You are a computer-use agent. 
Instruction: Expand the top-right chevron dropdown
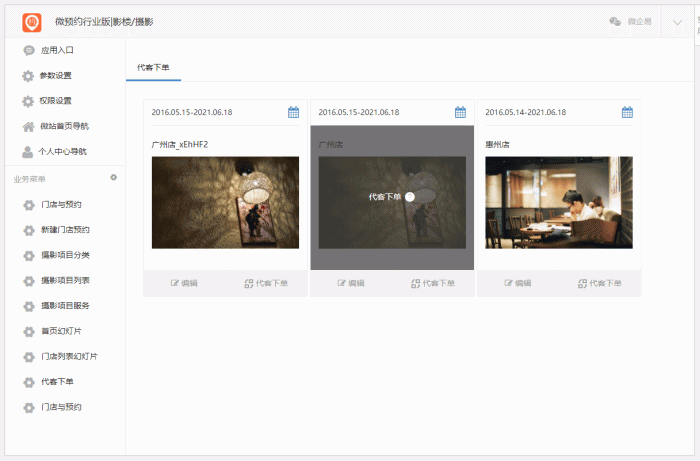tap(678, 21)
